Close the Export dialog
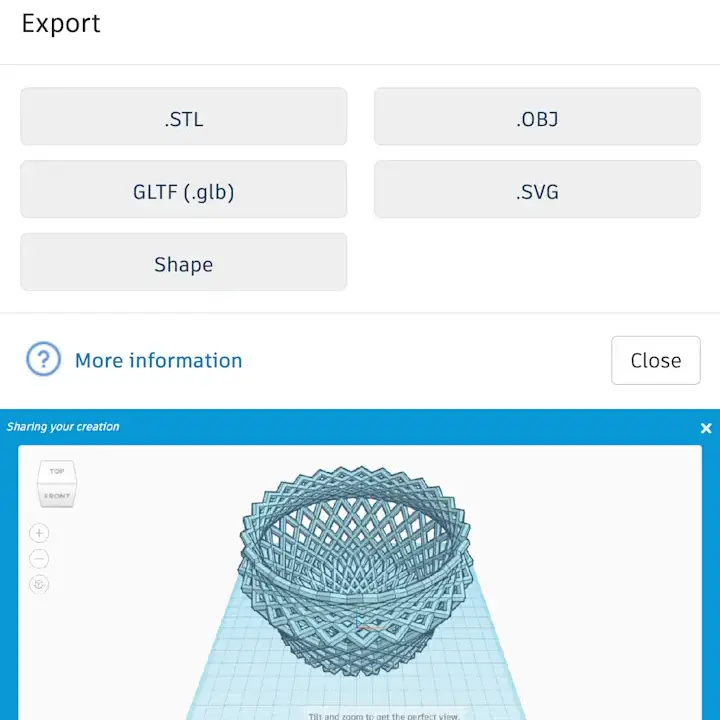The height and width of the screenshot is (720, 720). [656, 360]
